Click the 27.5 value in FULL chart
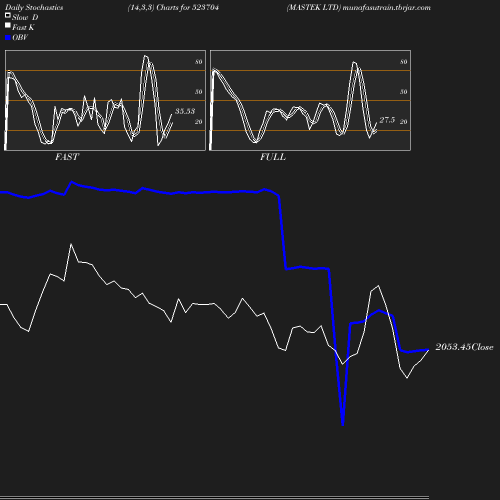The height and width of the screenshot is (500, 500). 387,120
